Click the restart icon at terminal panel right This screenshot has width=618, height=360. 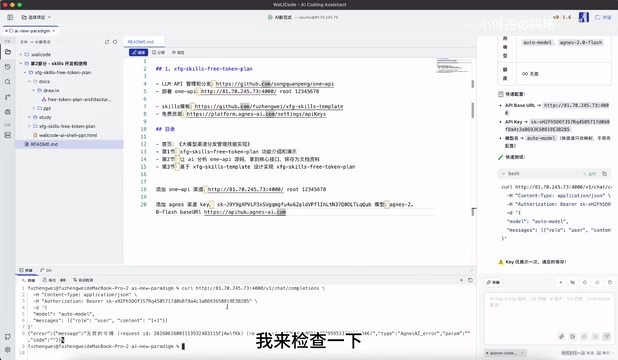point(470,280)
